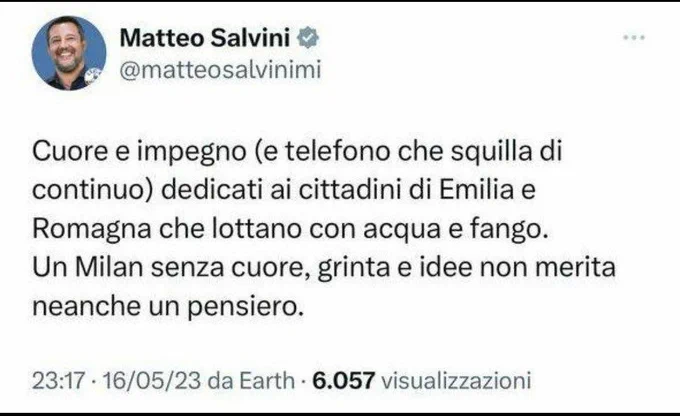Click the line 'Romagna che lottano con acqua'
The width and height of the screenshot is (680, 416).
(291, 229)
